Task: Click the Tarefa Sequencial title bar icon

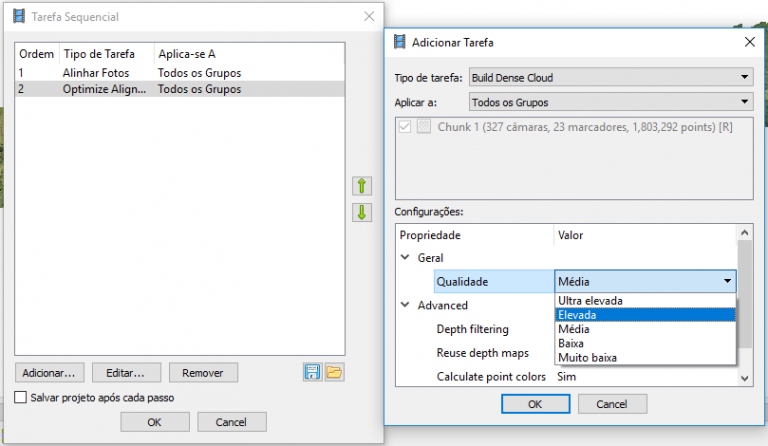Action: click(x=19, y=16)
